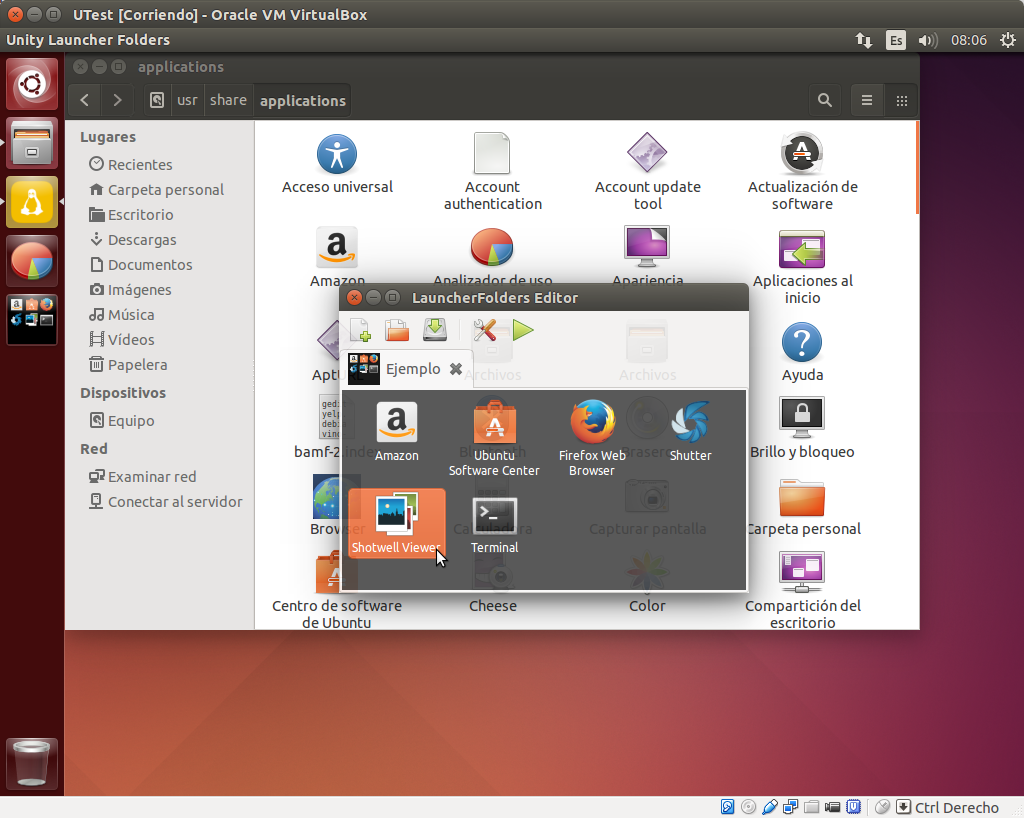
Task: Navigate to usr in the path bar
Action: point(187,101)
